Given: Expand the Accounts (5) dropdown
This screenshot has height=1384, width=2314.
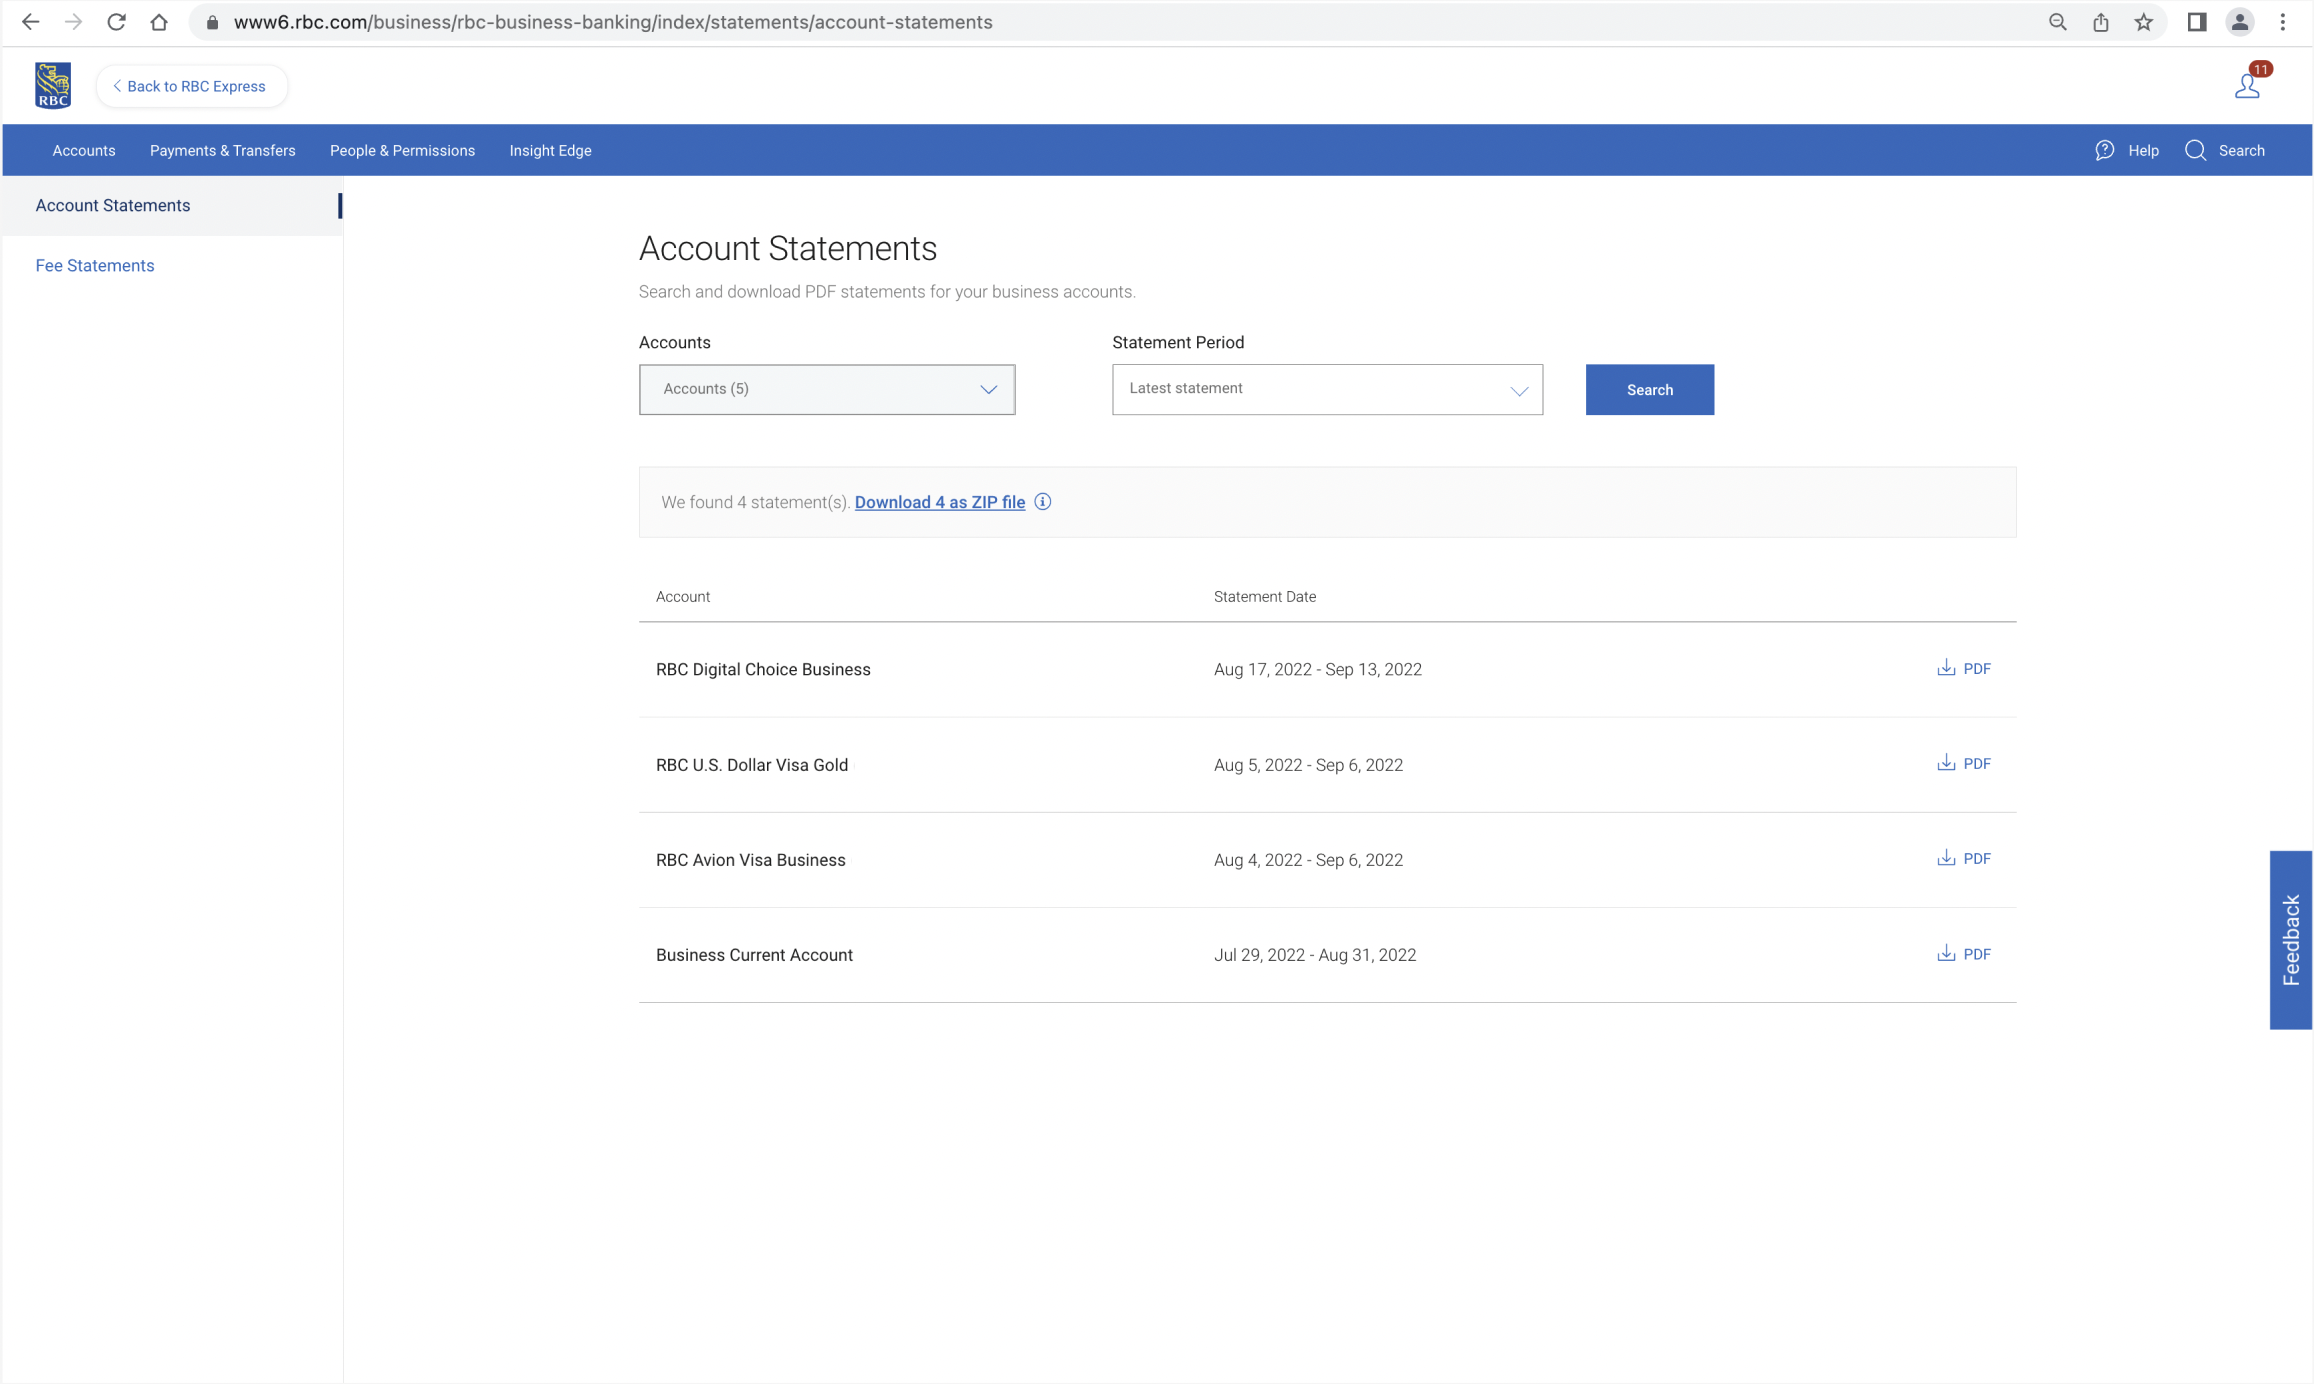Looking at the screenshot, I should tap(827, 389).
